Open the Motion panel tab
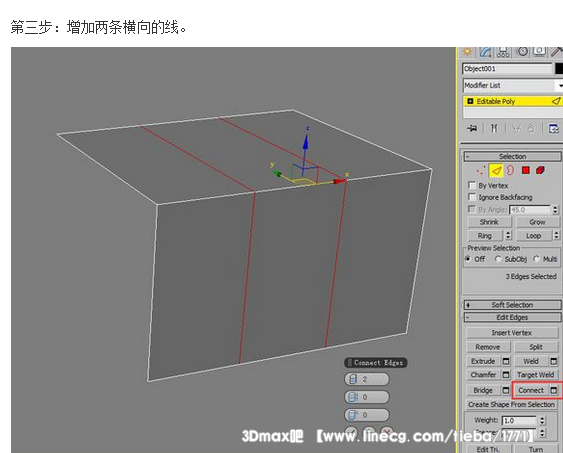This screenshot has width=563, height=453. pyautogui.click(x=522, y=52)
